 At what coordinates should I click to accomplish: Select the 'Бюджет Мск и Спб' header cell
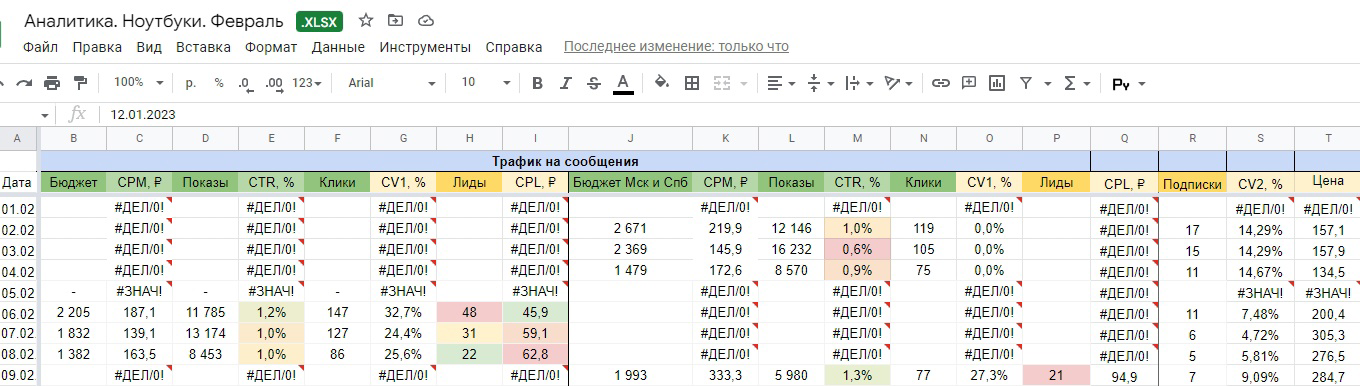coord(630,183)
